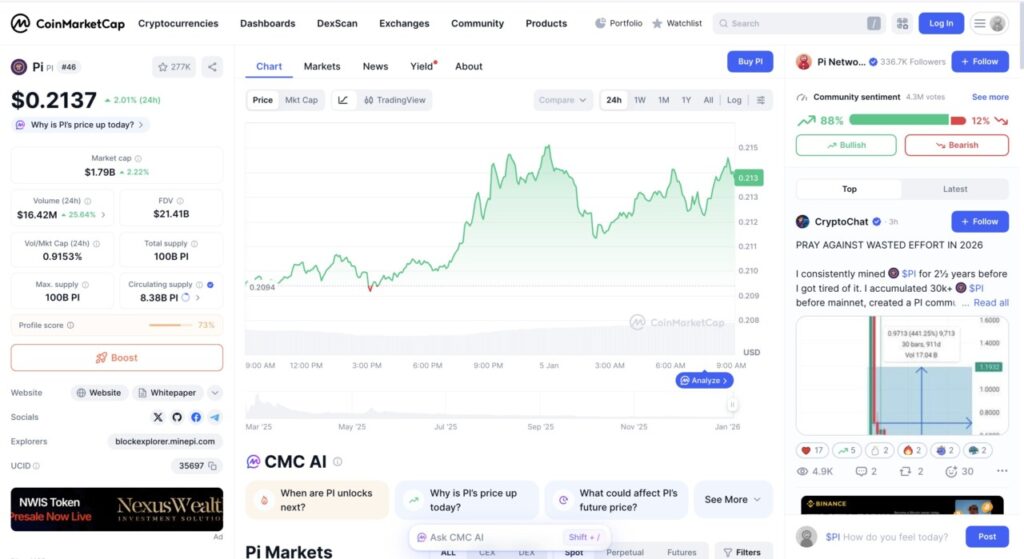Open chart settings icon next to Log
This screenshot has width=1024, height=559.
[x=761, y=100]
